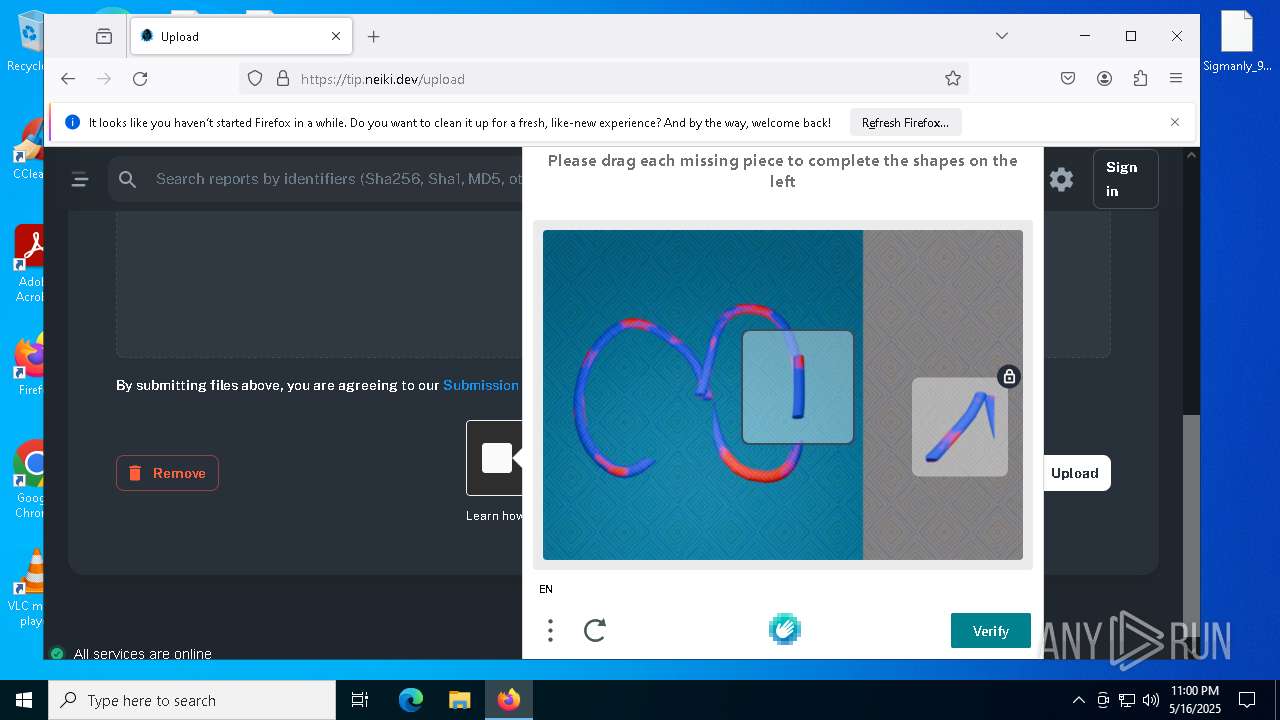Click the Sign in button
This screenshot has width=1280, height=720.
pos(1125,179)
